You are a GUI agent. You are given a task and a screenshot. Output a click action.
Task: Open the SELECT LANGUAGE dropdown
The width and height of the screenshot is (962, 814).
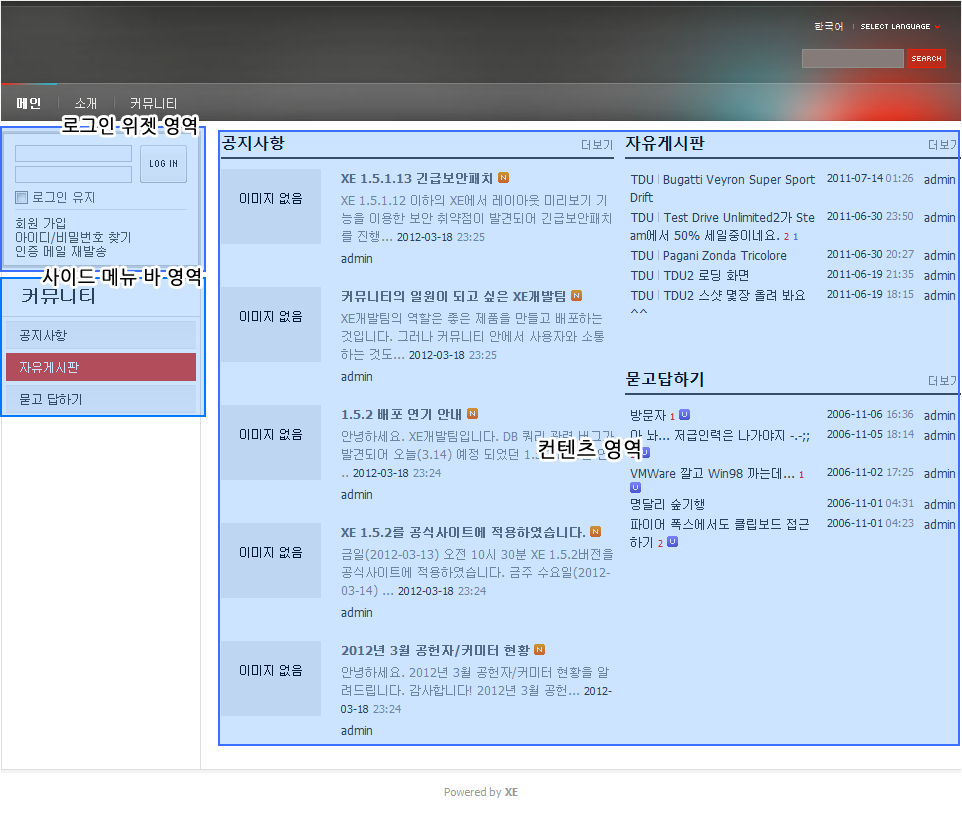click(x=899, y=27)
